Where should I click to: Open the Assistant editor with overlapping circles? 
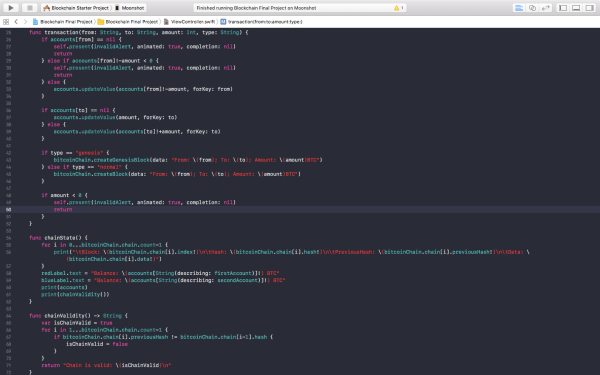(x=532, y=8)
